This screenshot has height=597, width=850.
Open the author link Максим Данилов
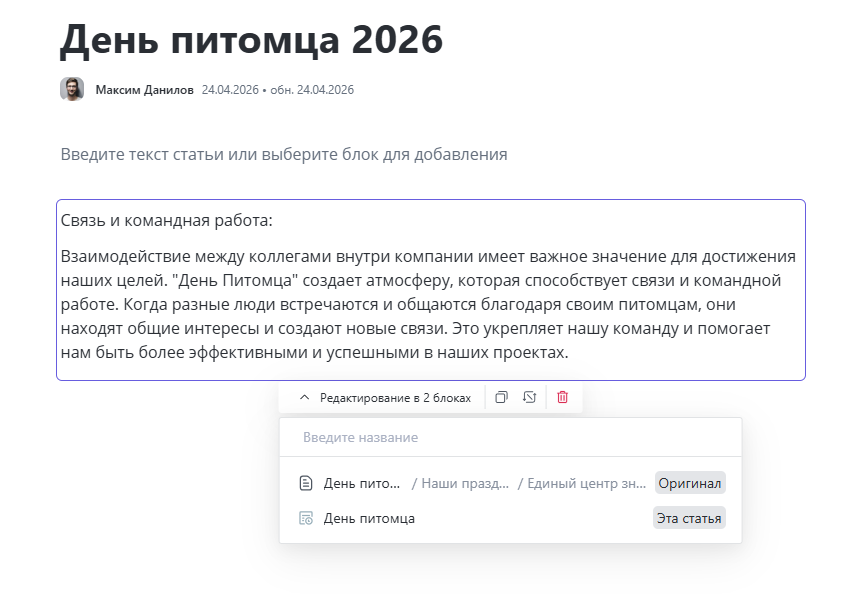(131, 88)
